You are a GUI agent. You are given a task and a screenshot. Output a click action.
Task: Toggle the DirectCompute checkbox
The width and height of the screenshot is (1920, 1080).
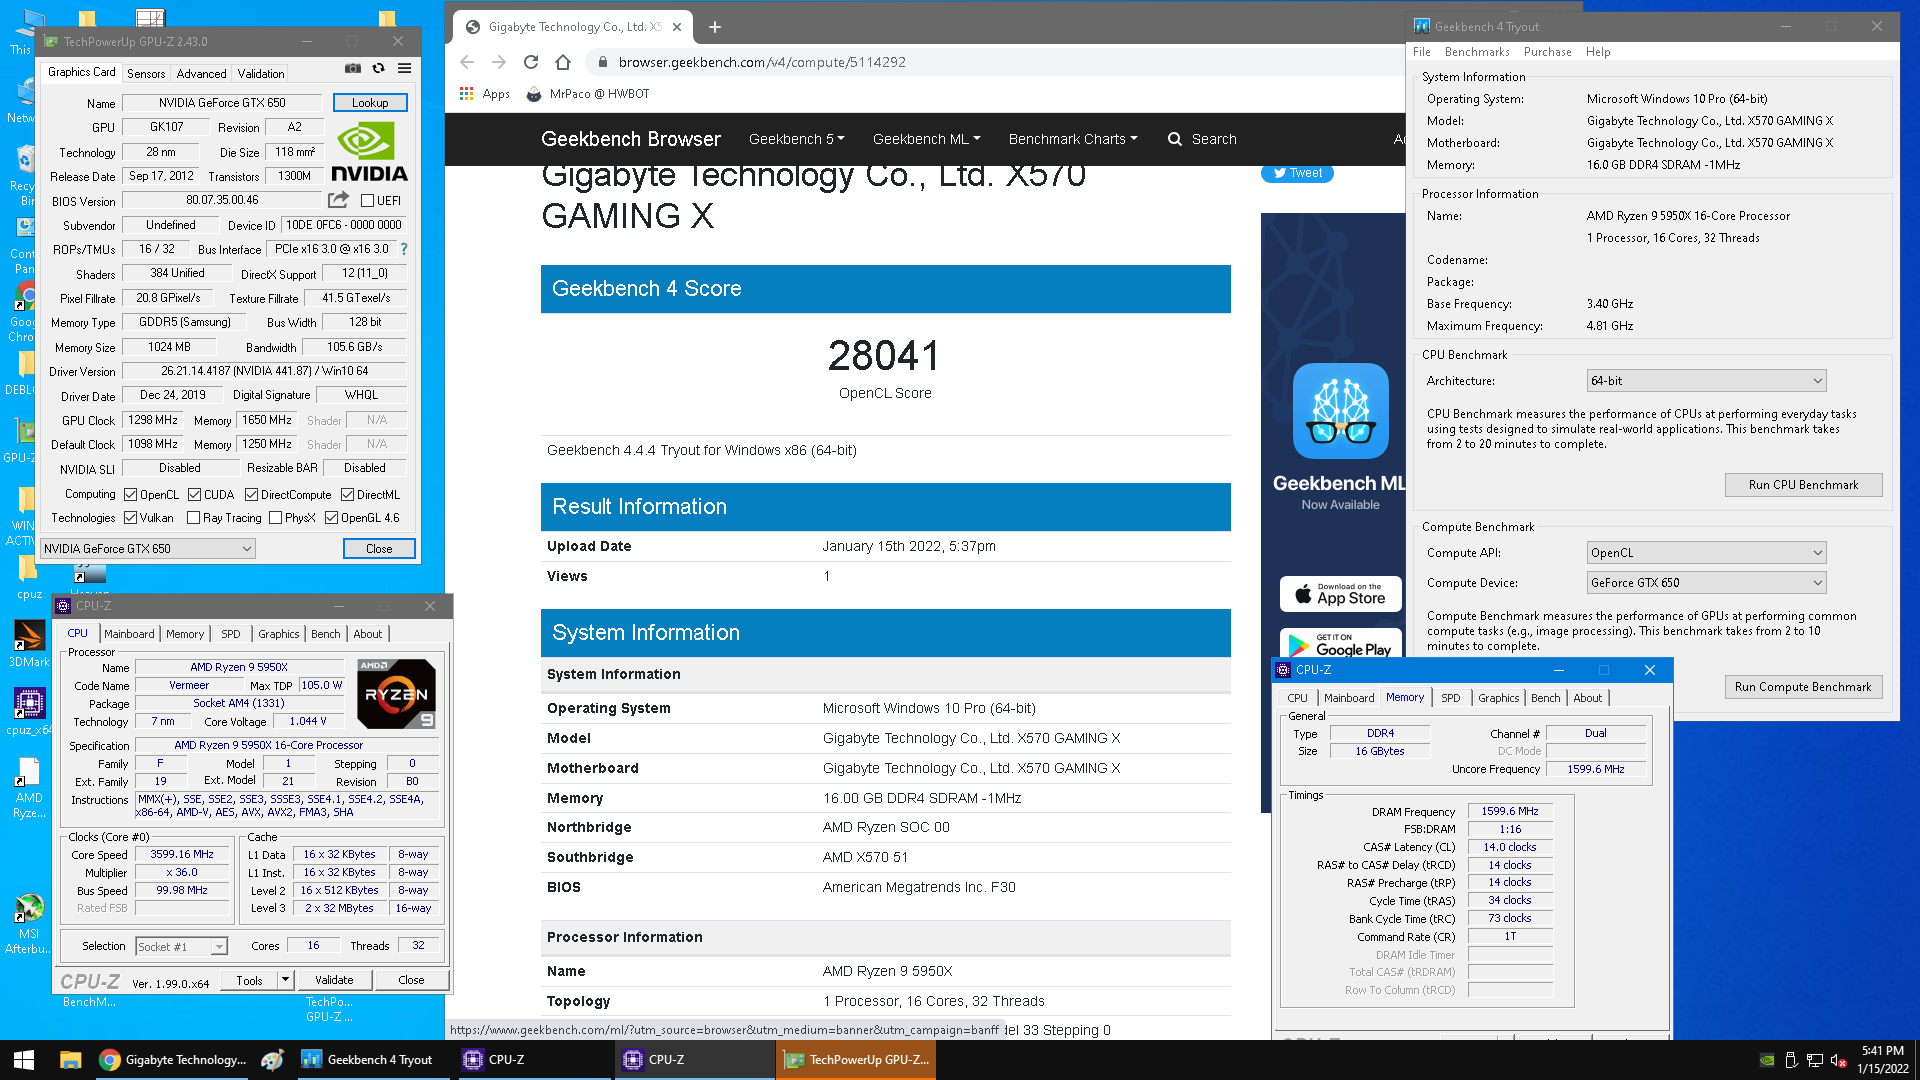pos(251,494)
